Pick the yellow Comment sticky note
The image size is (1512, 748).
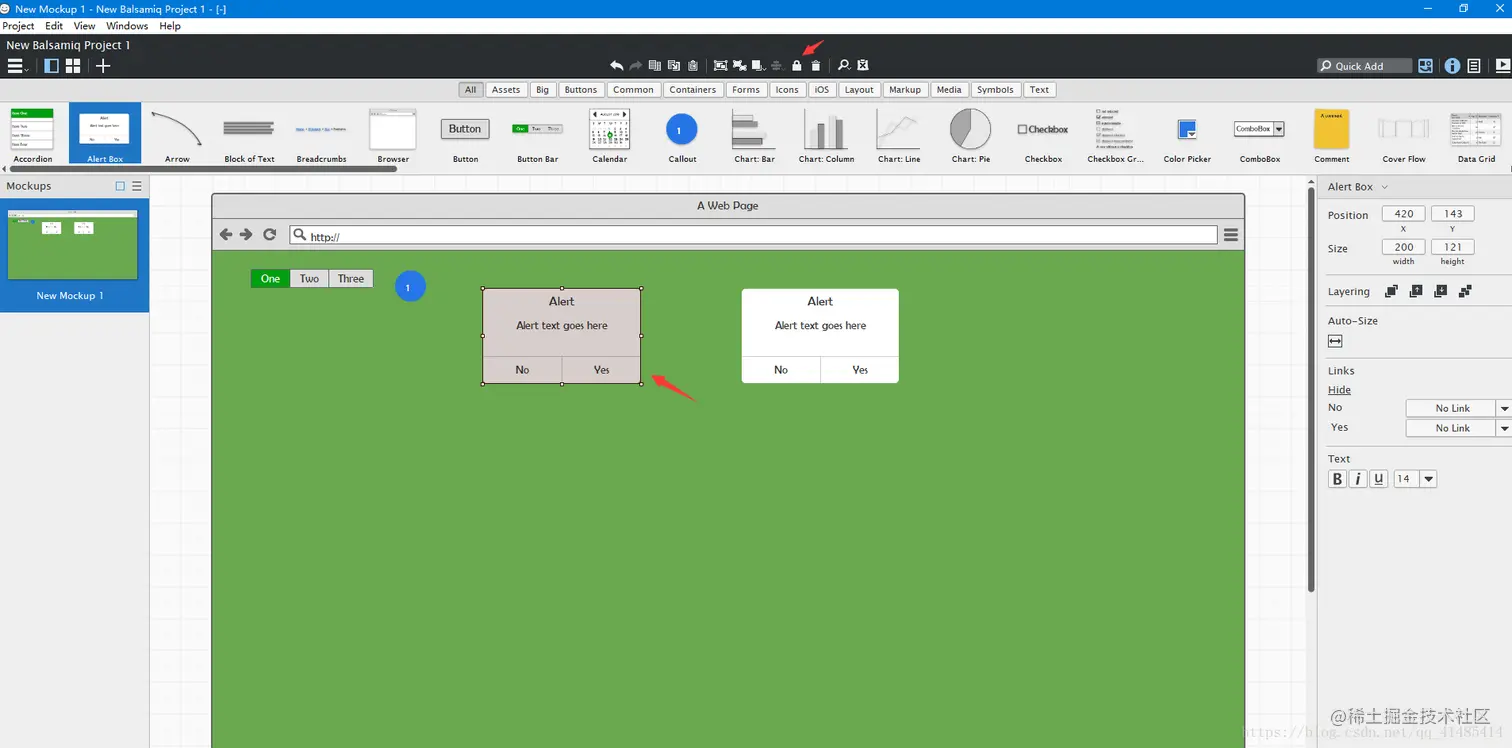[x=1331, y=135]
